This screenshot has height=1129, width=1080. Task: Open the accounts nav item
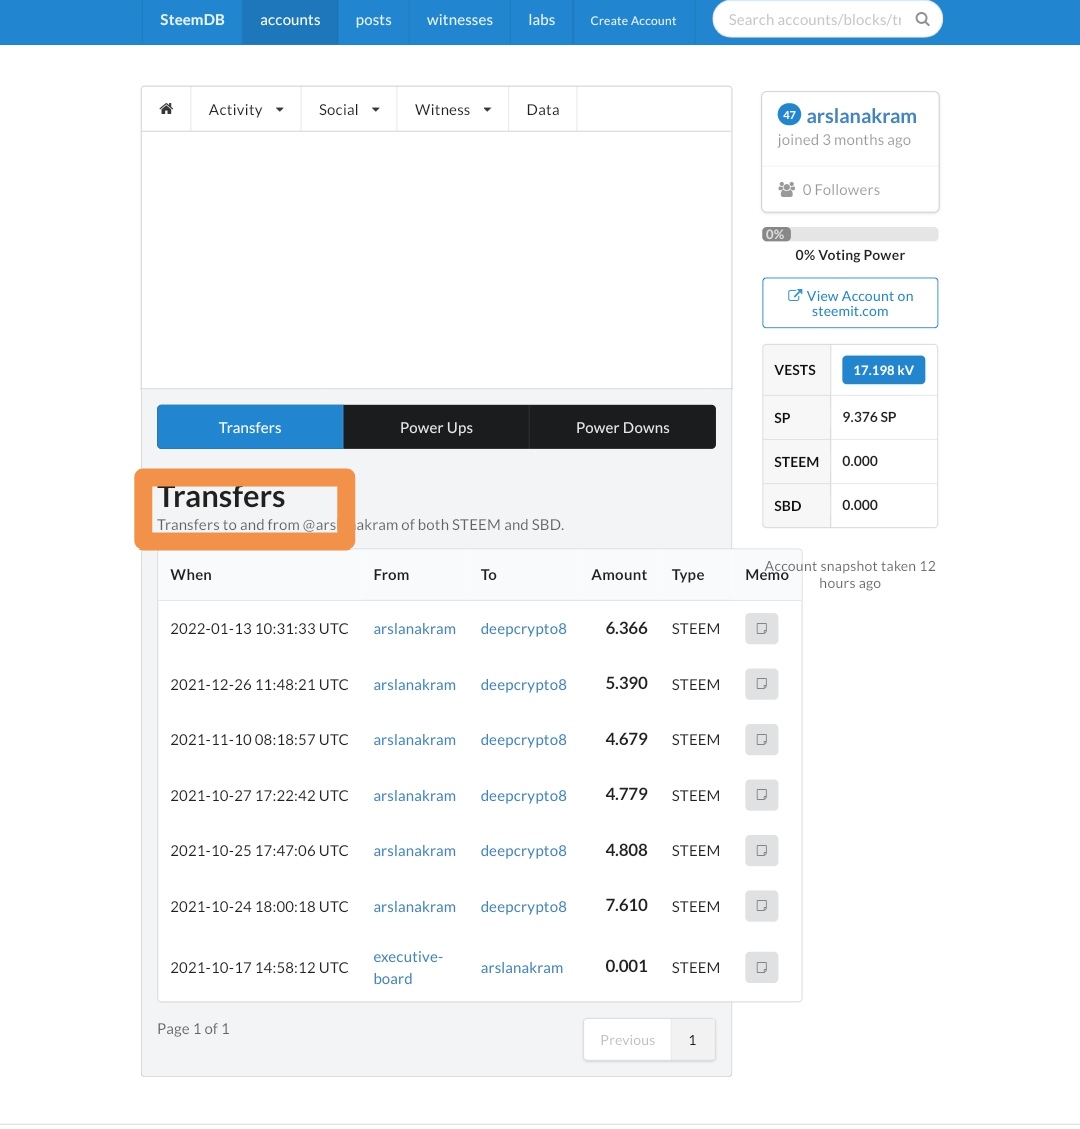coord(290,20)
